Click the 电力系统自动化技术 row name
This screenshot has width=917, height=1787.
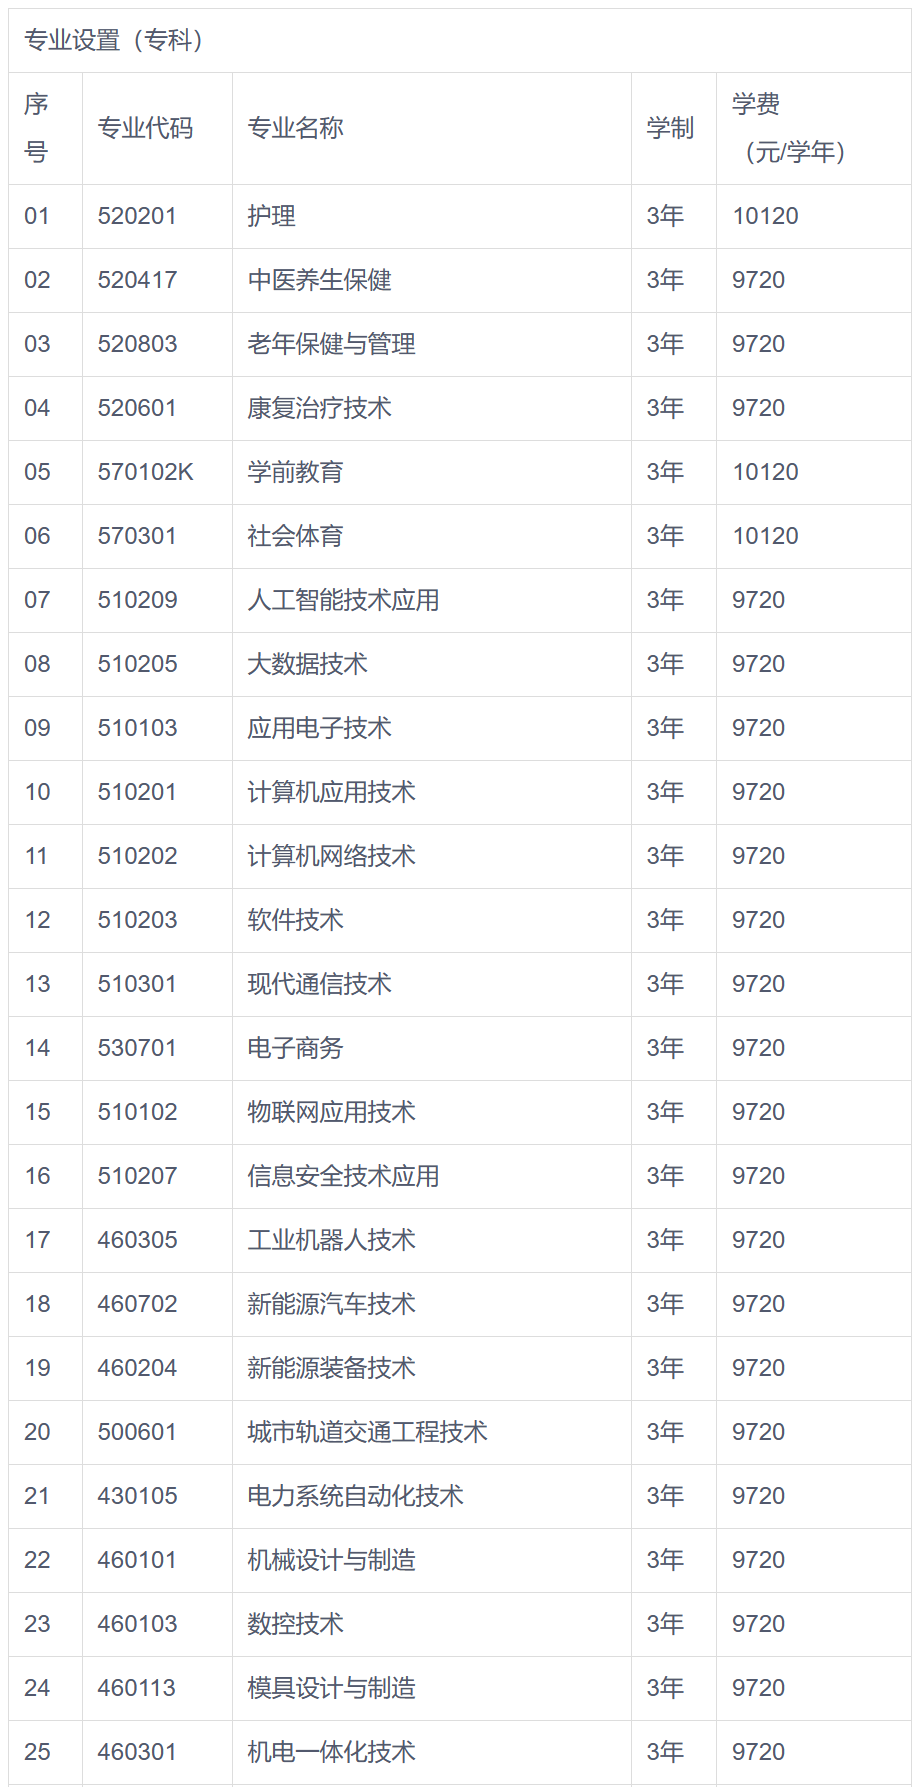pyautogui.click(x=355, y=1496)
